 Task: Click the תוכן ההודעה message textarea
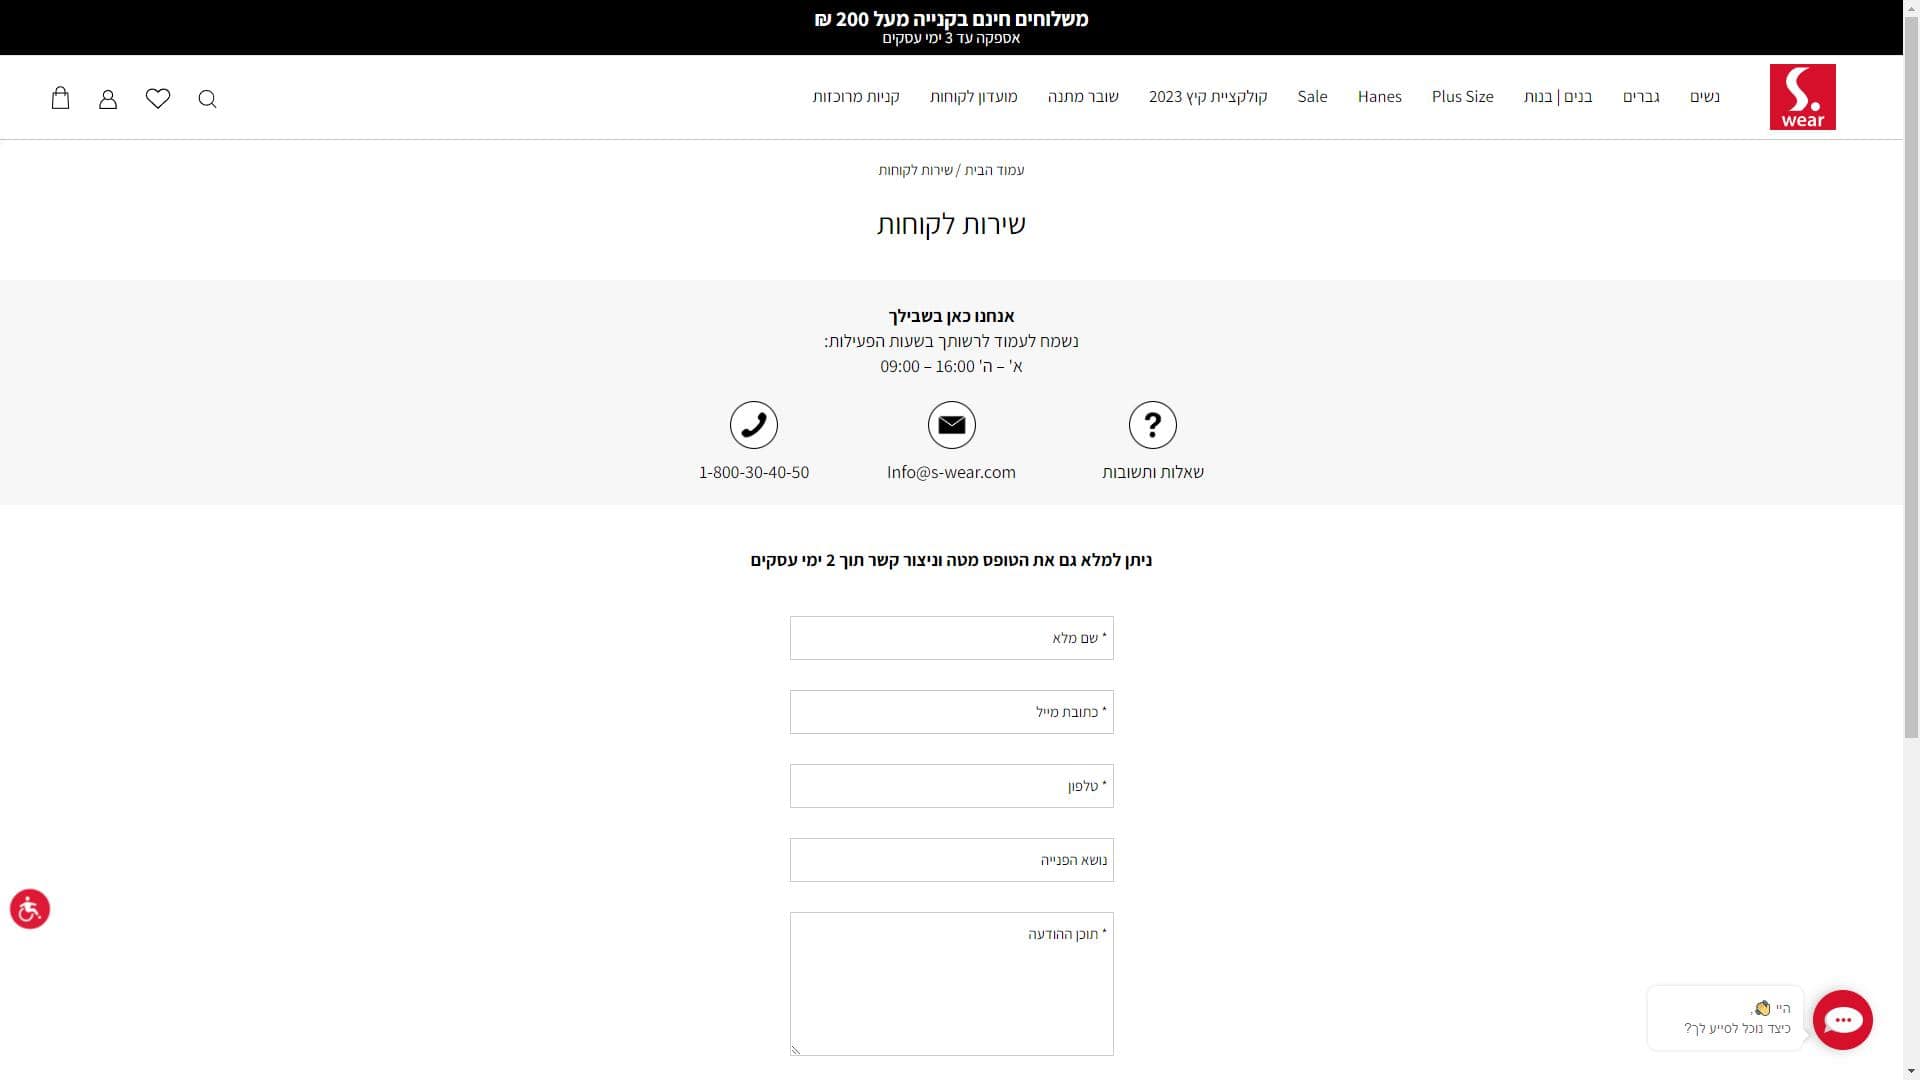tap(951, 984)
